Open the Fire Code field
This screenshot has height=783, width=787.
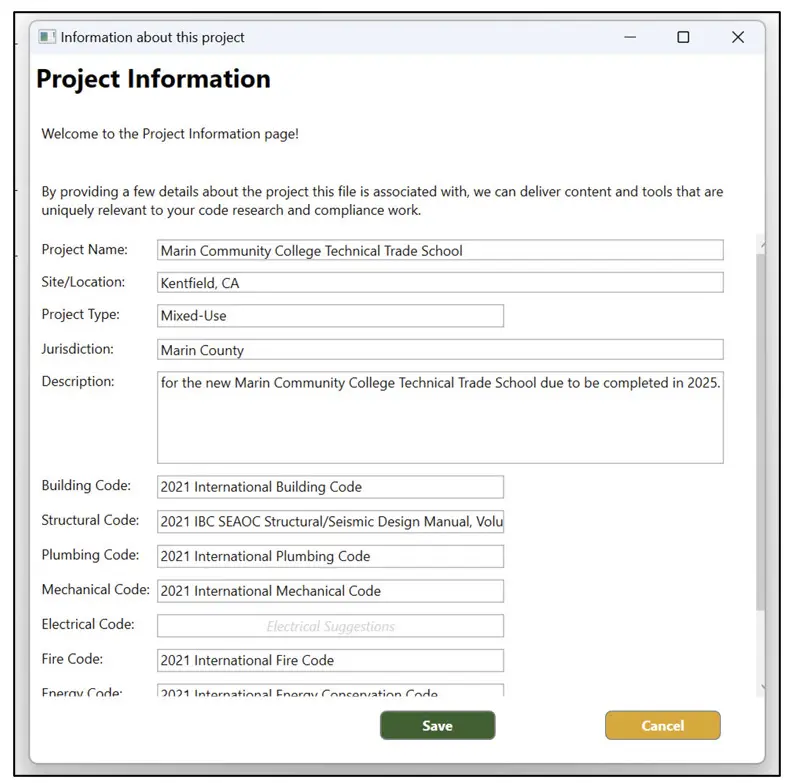pyautogui.click(x=330, y=661)
